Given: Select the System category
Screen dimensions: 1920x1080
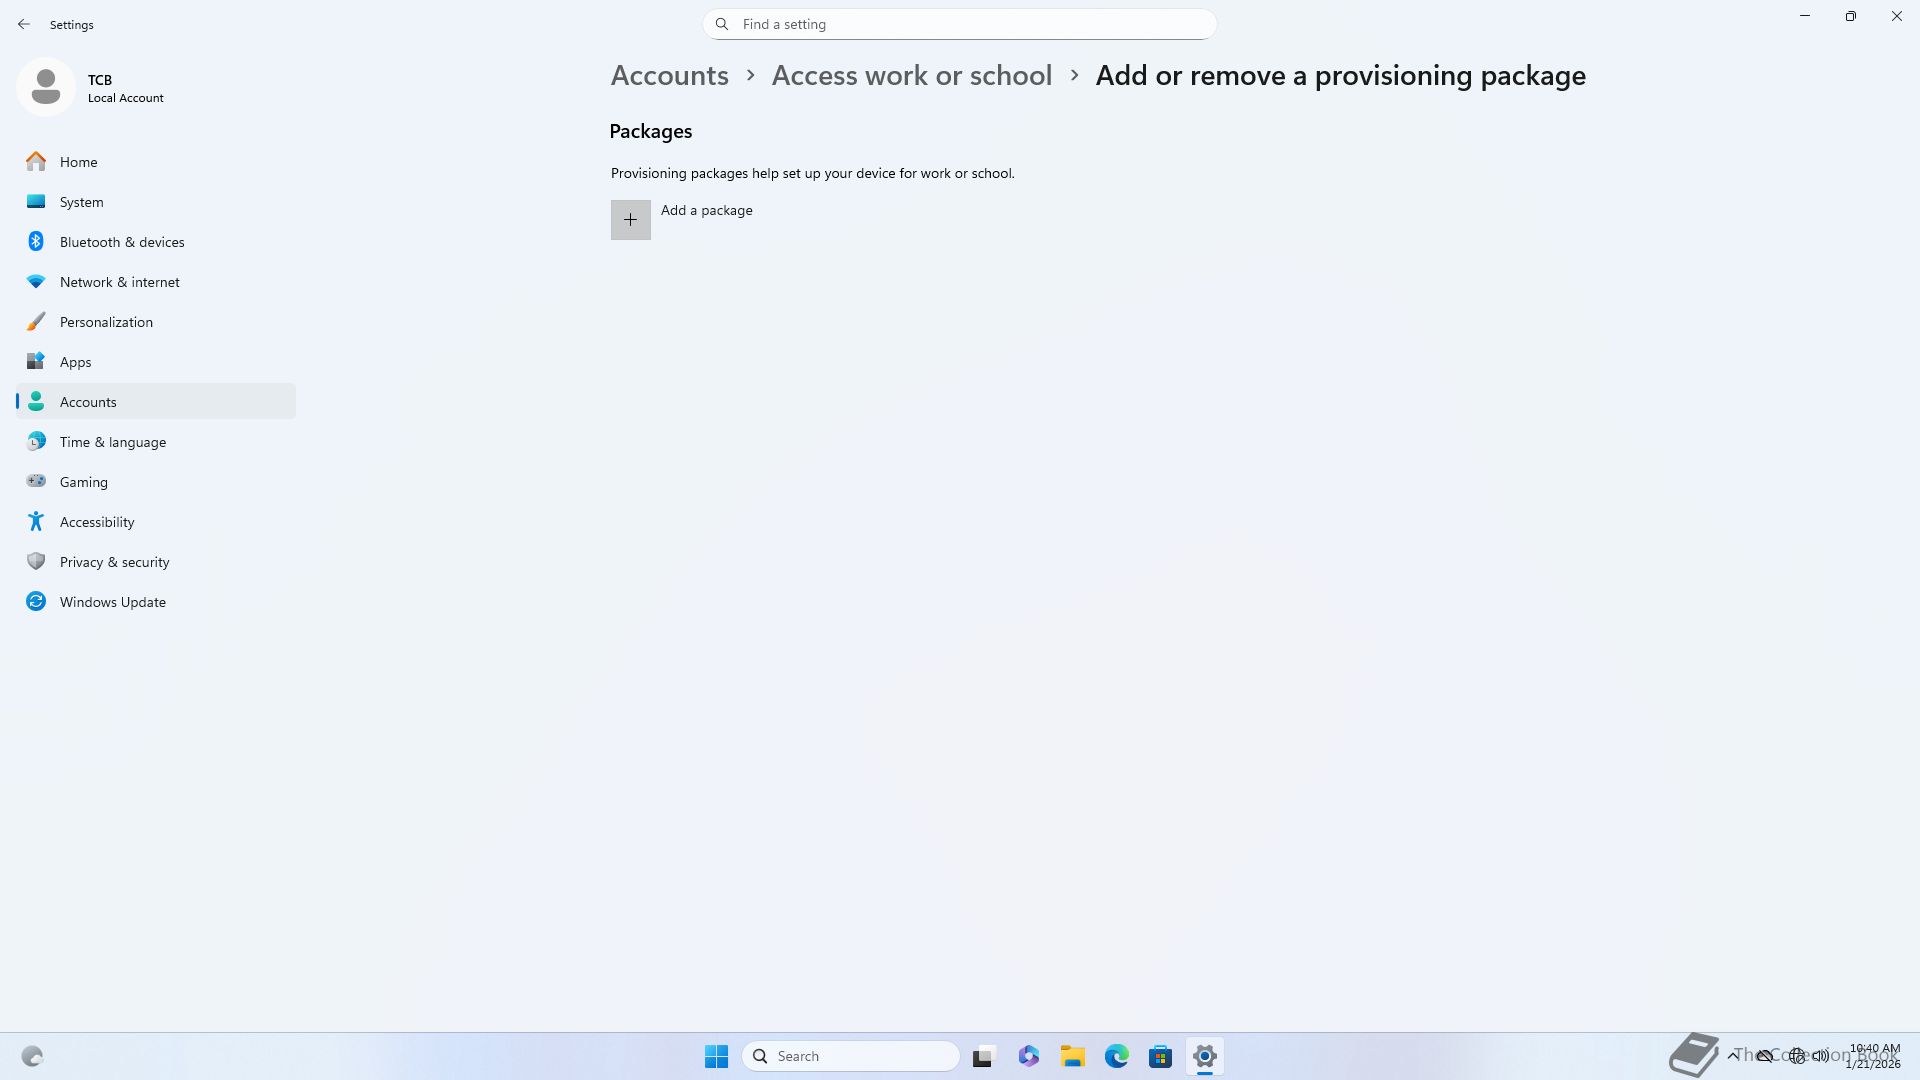Looking at the screenshot, I should pos(81,202).
